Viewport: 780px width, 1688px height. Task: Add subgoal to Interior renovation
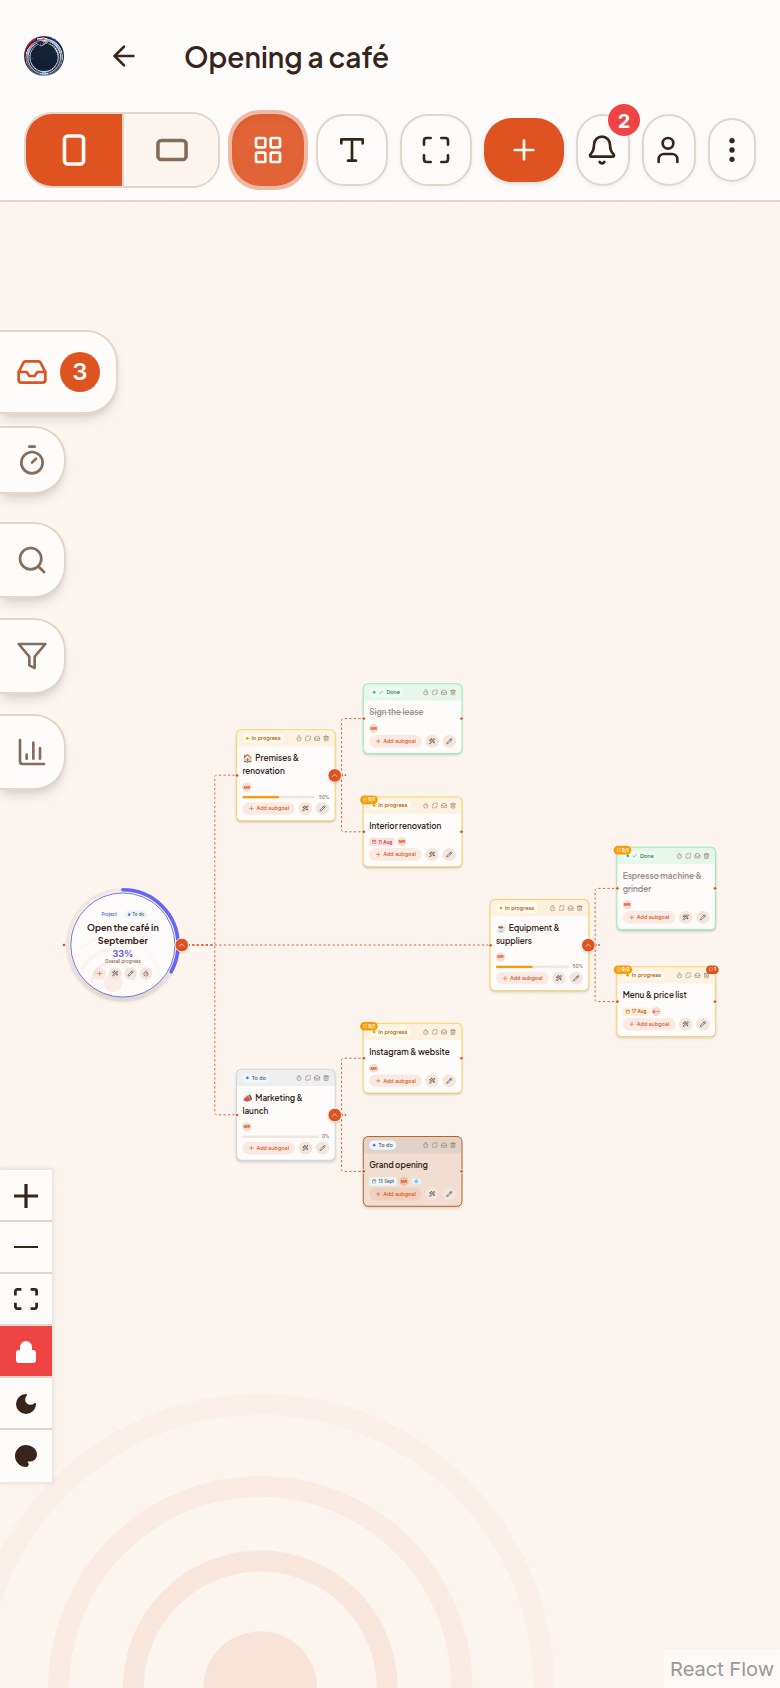pyautogui.click(x=396, y=854)
